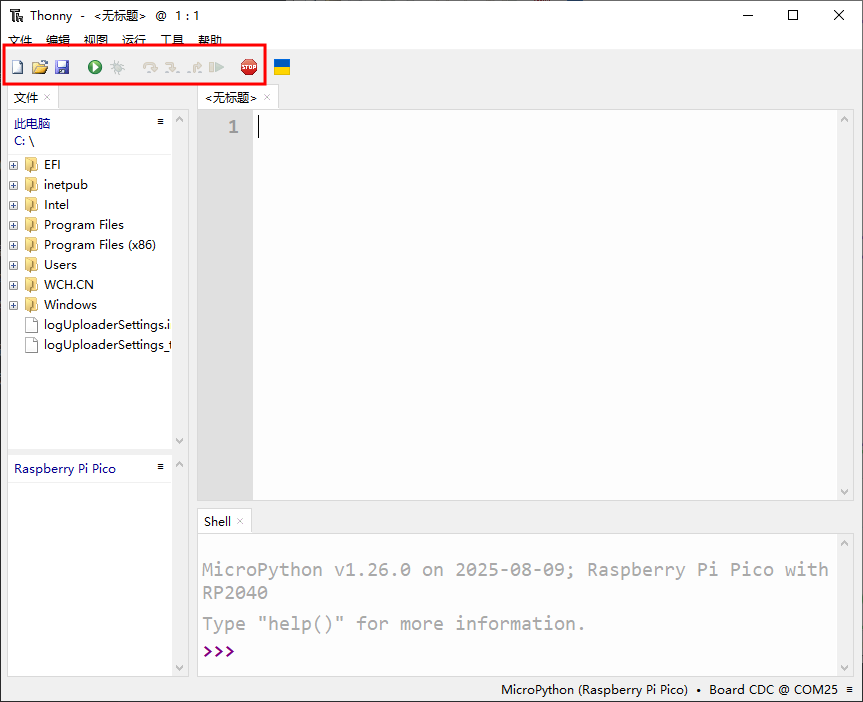Create a new file with toolbar icon
Image resolution: width=863 pixels, height=702 pixels.
18,67
